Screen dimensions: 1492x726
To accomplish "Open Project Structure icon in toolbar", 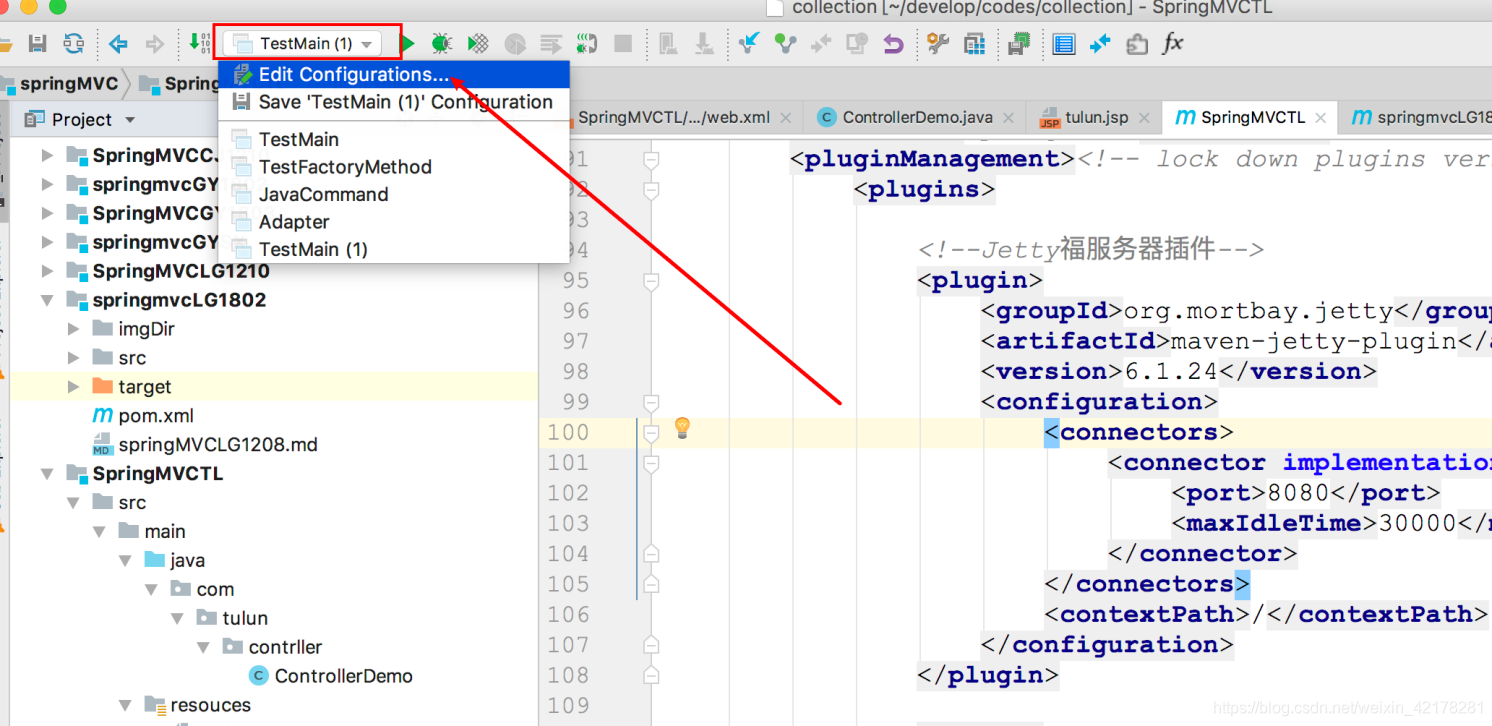I will (975, 44).
